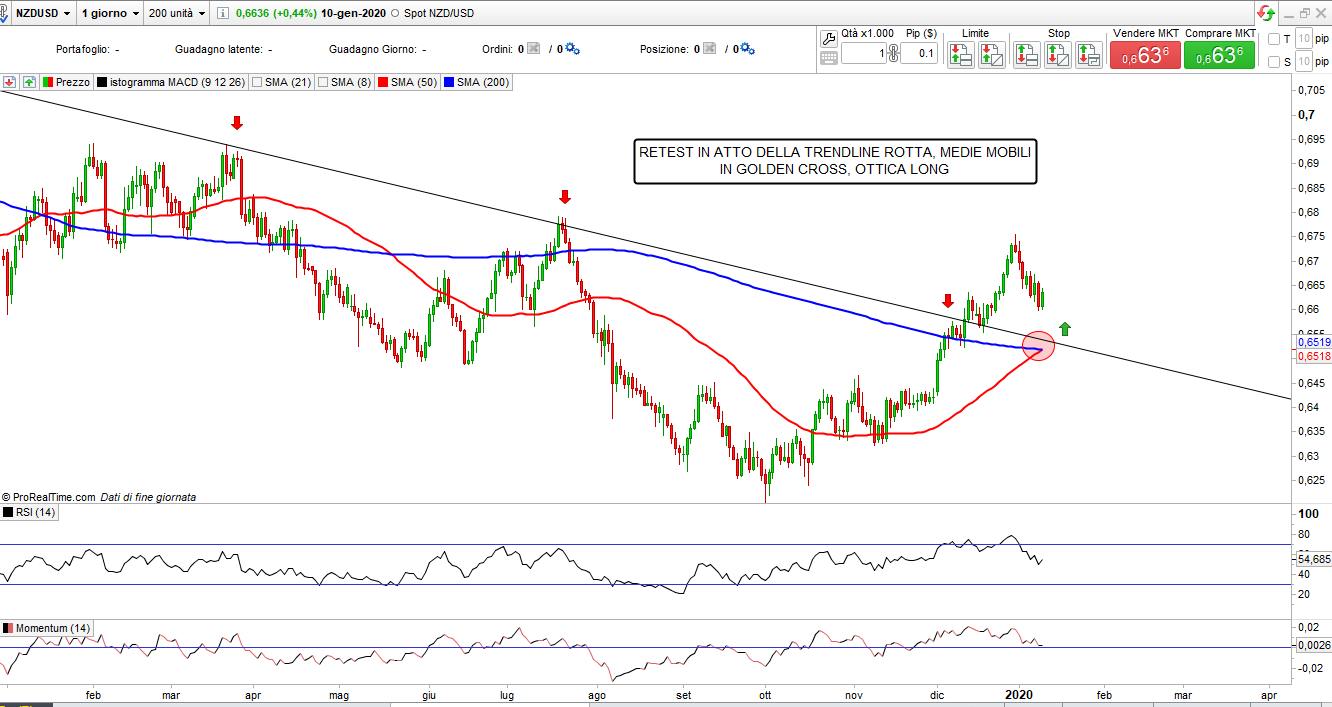The image size is (1332, 707).
Task: Select the Prezzo indicator label
Action: pos(66,82)
